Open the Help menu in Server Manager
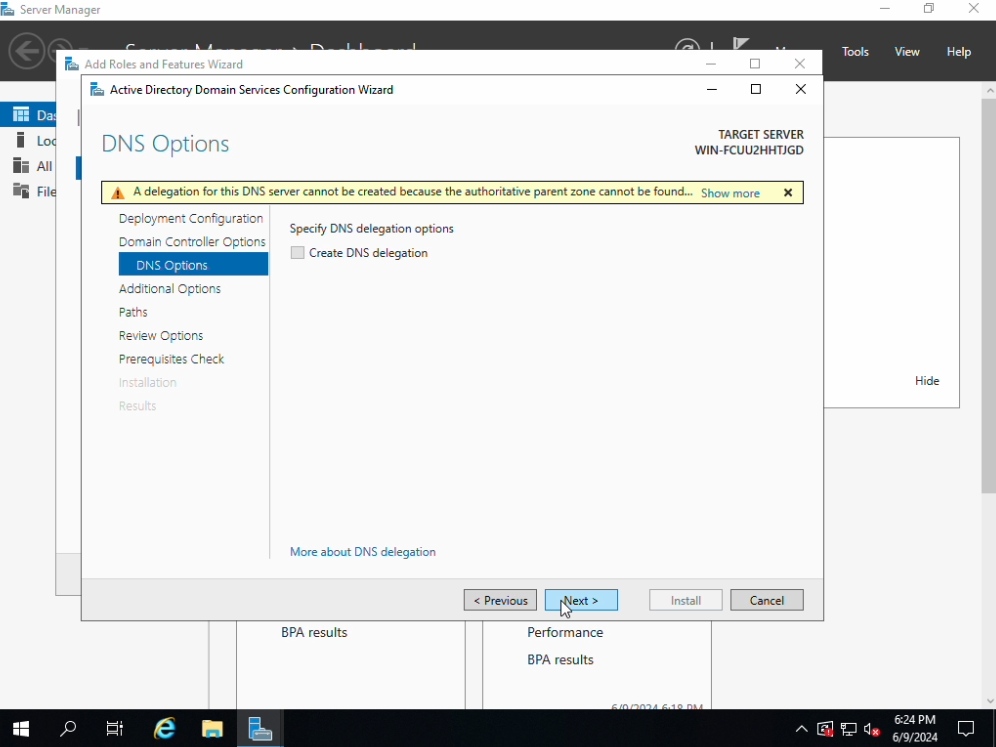Screen dimensions: 996x747 coord(959,52)
